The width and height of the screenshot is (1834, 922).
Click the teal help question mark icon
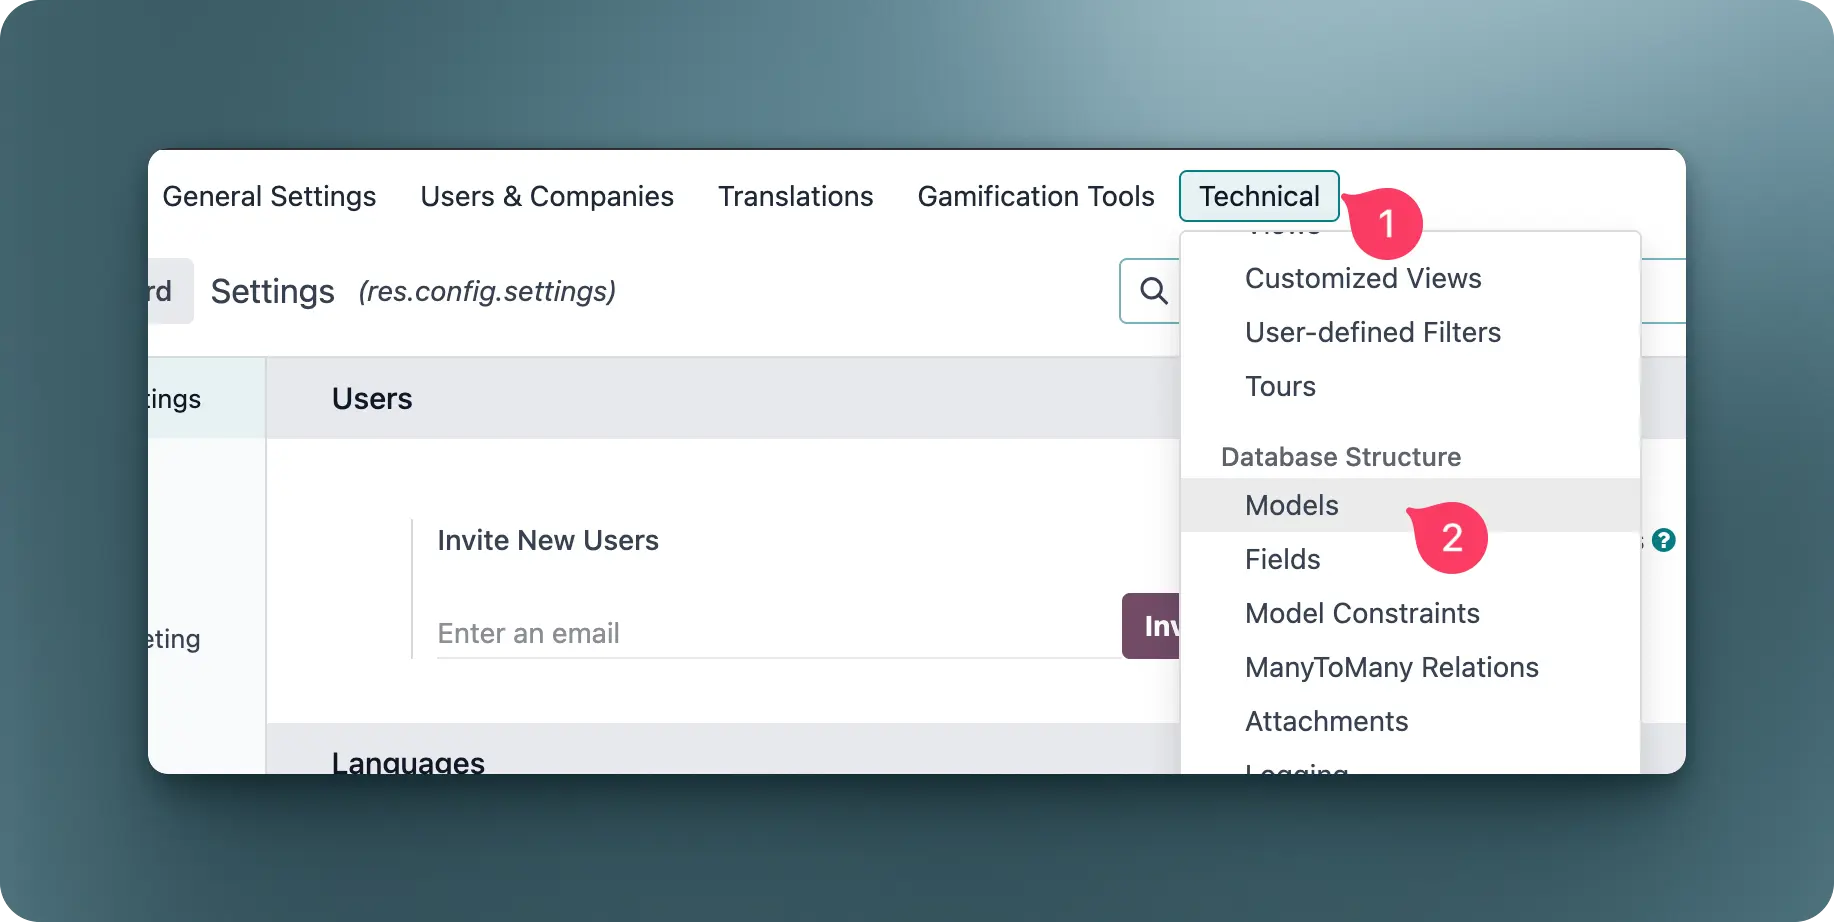coord(1663,540)
